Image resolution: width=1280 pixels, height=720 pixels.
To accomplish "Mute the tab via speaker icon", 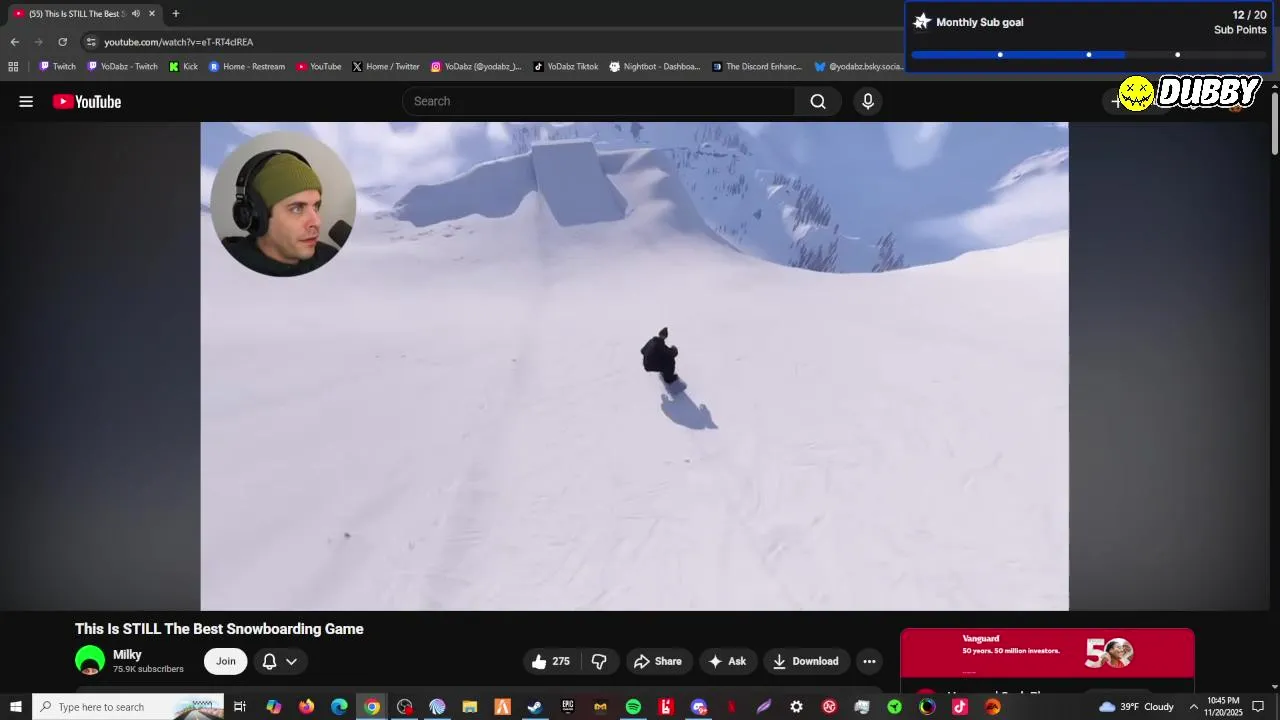I will click(136, 14).
